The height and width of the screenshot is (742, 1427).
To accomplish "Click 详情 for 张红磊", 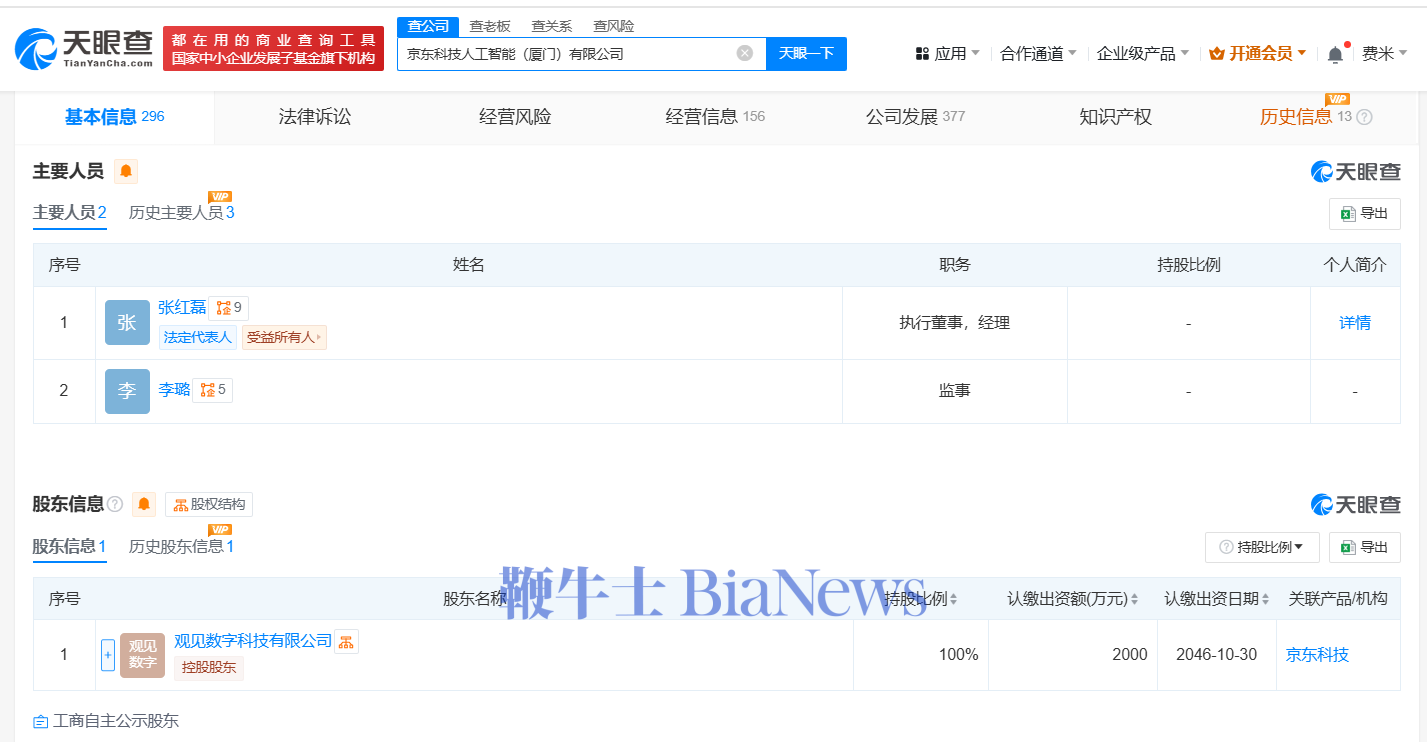I will click(1355, 323).
